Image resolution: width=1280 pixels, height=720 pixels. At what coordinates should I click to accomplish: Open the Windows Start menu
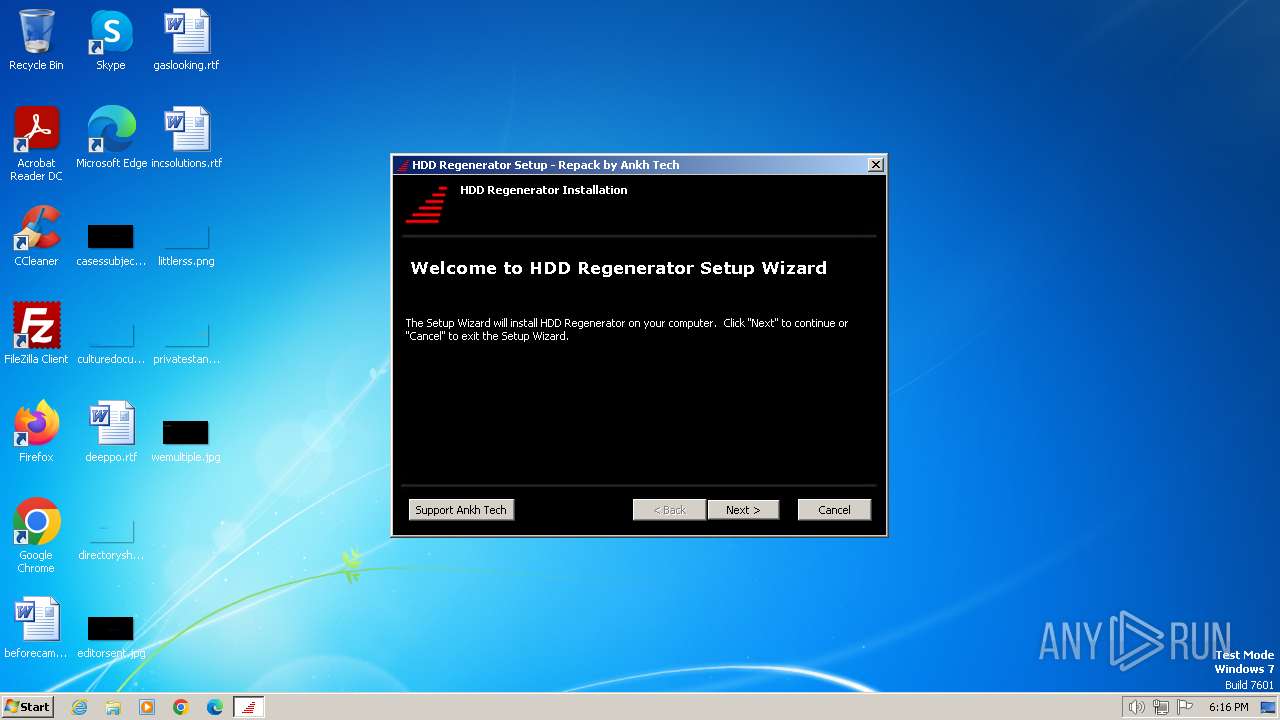(28, 707)
